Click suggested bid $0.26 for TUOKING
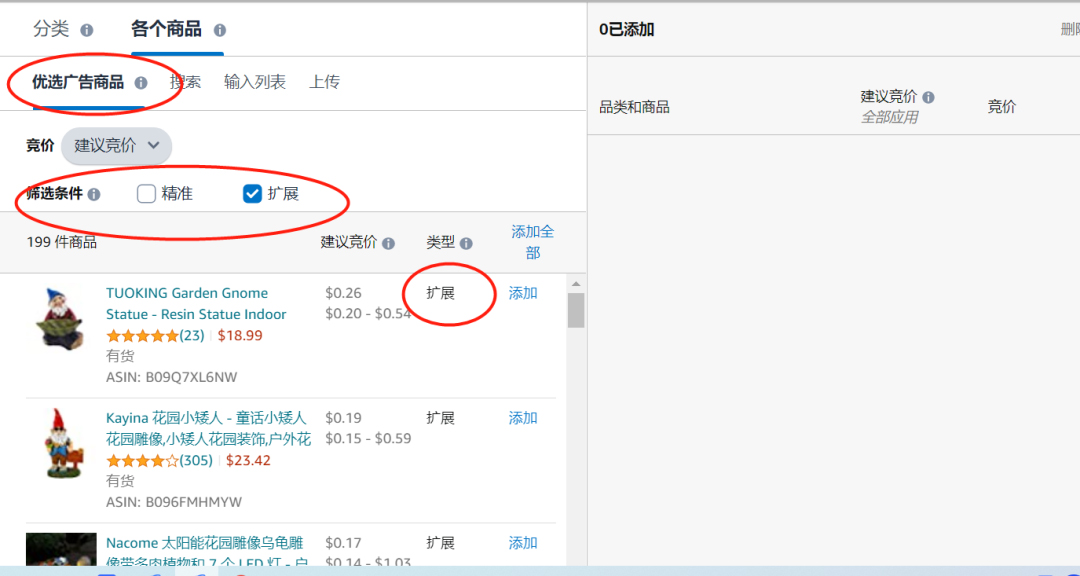This screenshot has height=576, width=1080. point(343,293)
